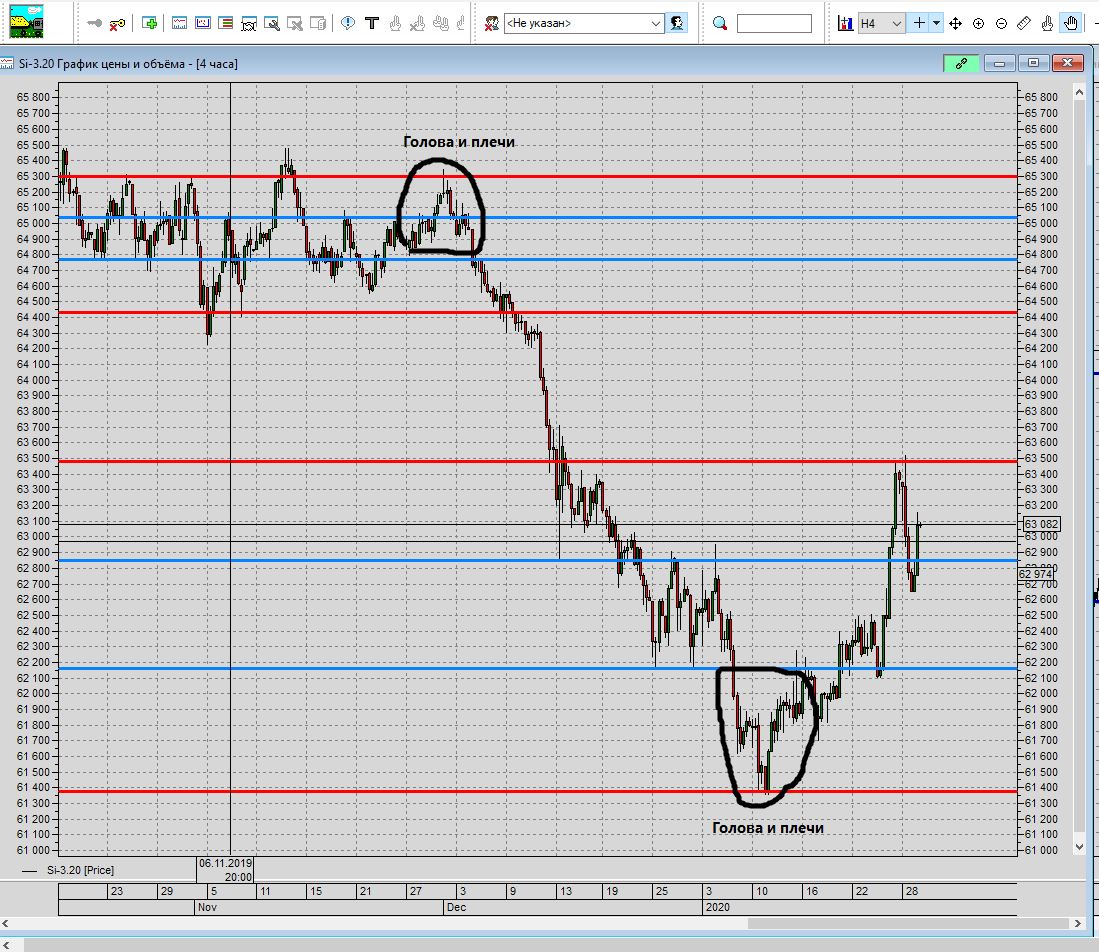1099x952 pixels.
Task: Click the search input field in toolbar
Action: point(774,24)
